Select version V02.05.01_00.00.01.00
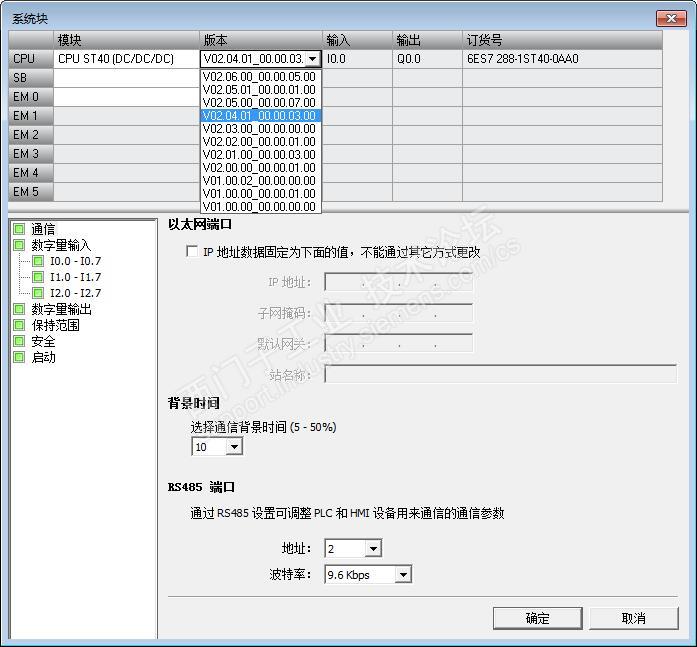The height and width of the screenshot is (647, 697). [260, 89]
